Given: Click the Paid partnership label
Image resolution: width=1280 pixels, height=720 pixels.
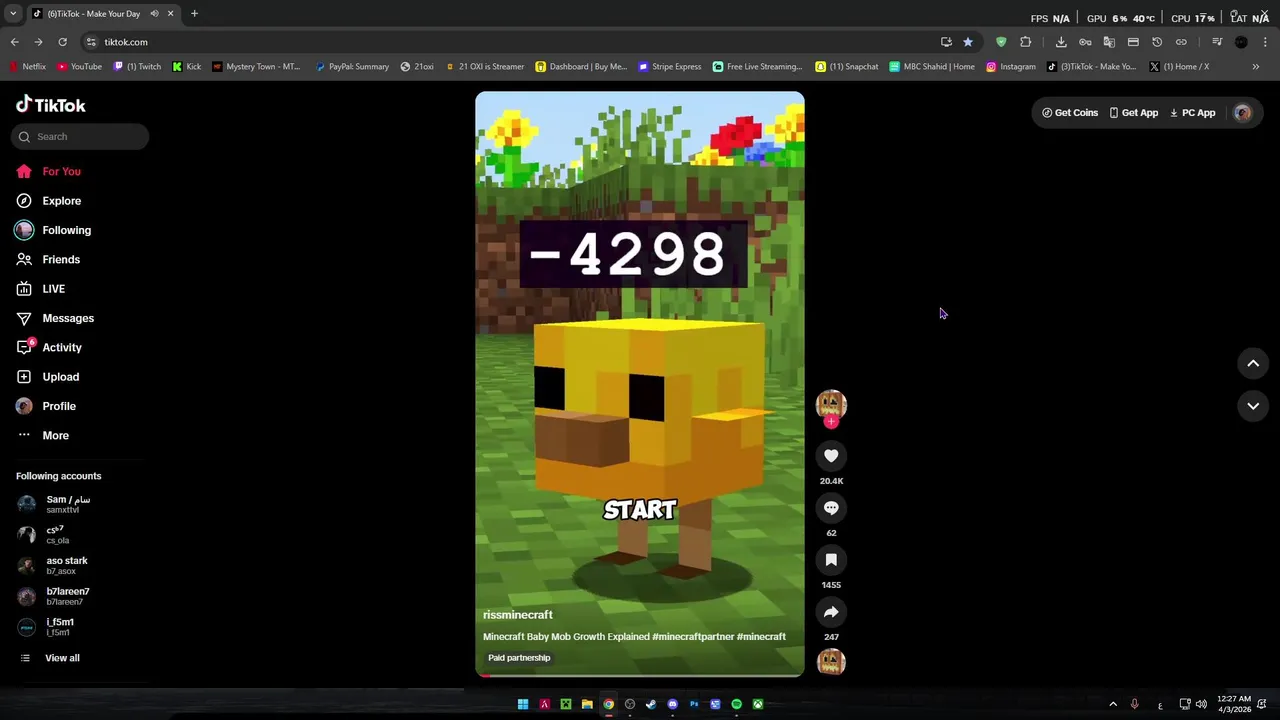Looking at the screenshot, I should click(x=519, y=658).
